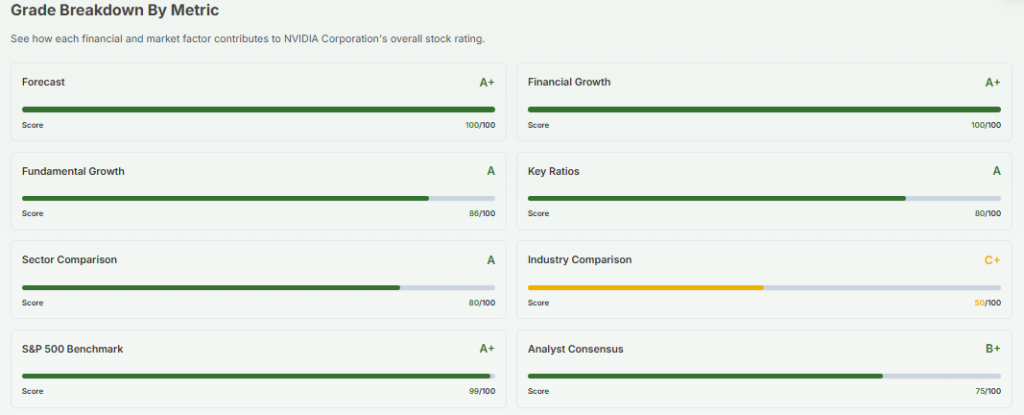Click the Score label on Forecast card
1024x415 pixels.
(x=33, y=125)
